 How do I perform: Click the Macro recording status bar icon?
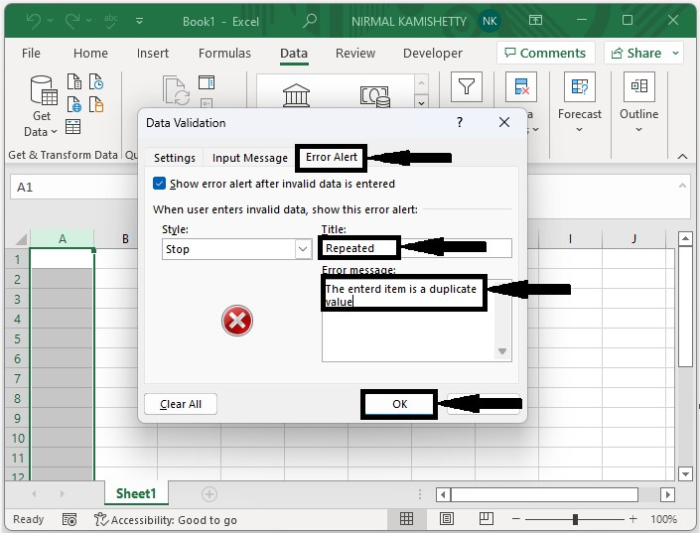(69, 520)
